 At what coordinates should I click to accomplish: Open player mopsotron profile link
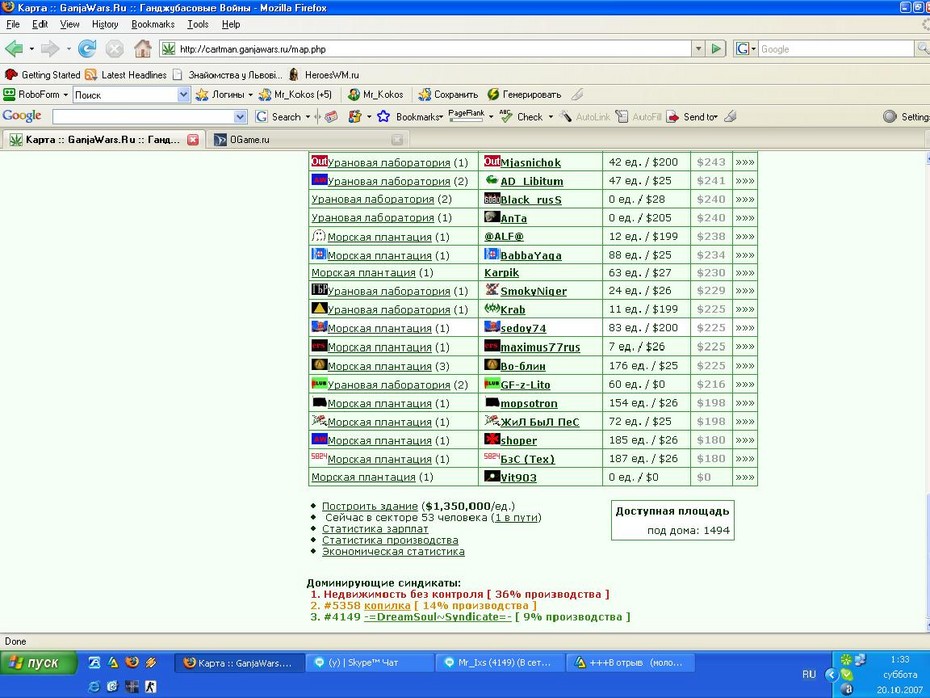coord(528,403)
